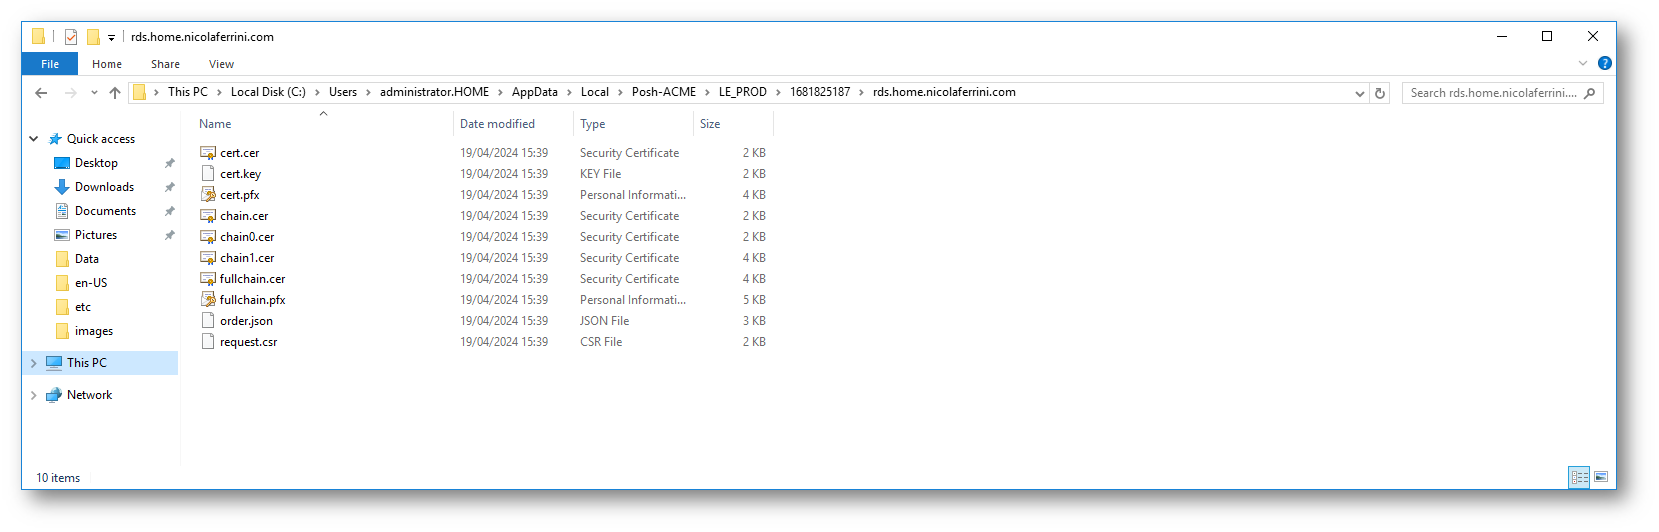The height and width of the screenshot is (532, 1659).
Task: Open the etc folder in sidebar
Action: click(x=83, y=307)
